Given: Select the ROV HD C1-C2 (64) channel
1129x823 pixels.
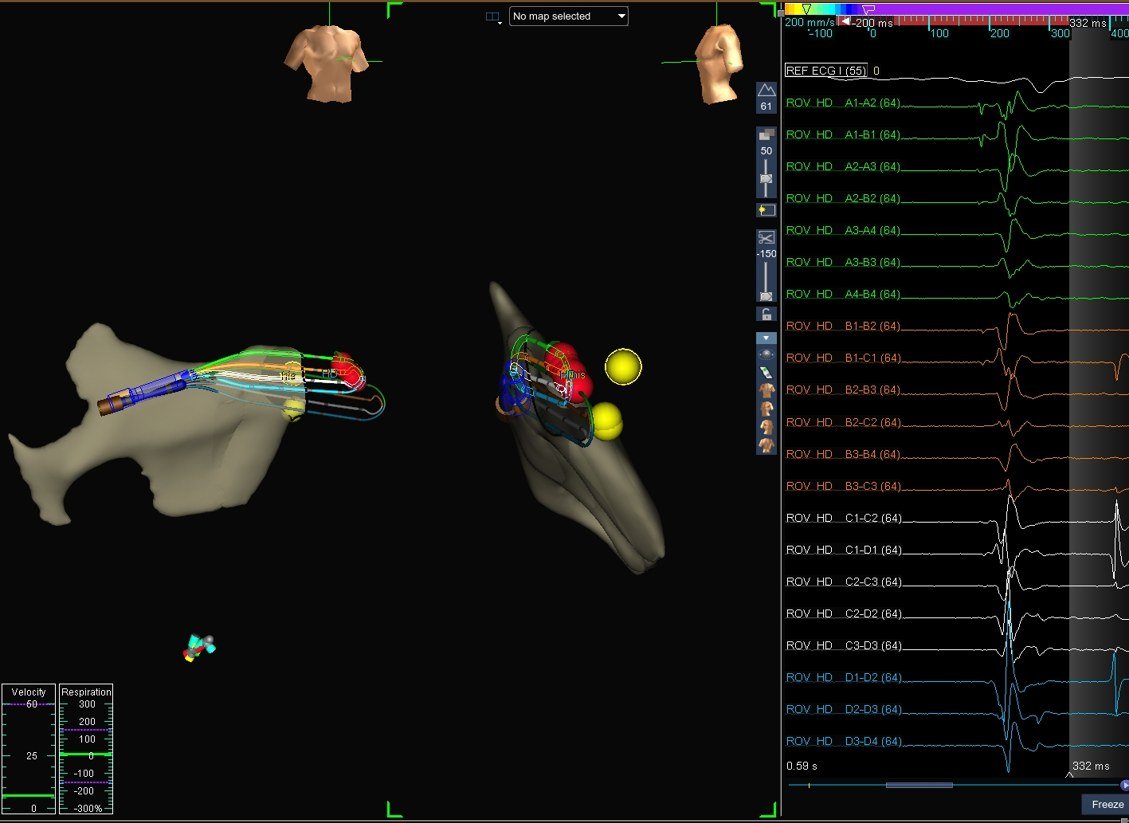Looking at the screenshot, I should point(843,518).
